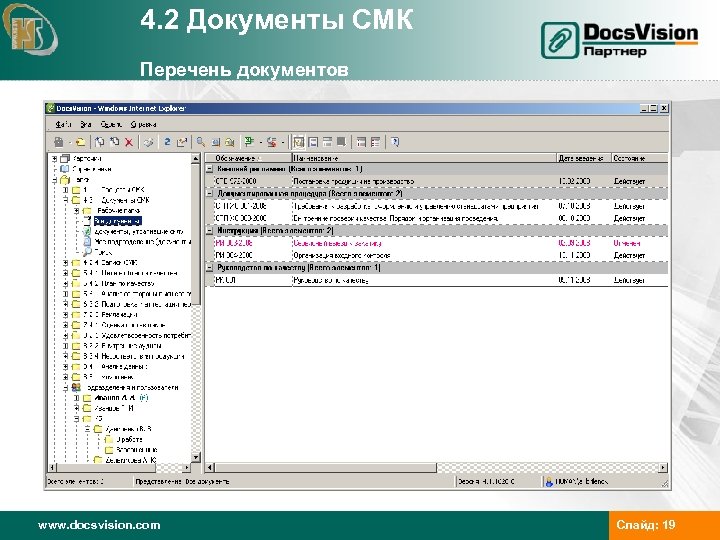Click the DocsVision paperclip logo
This screenshot has width=720, height=540.
coord(560,40)
